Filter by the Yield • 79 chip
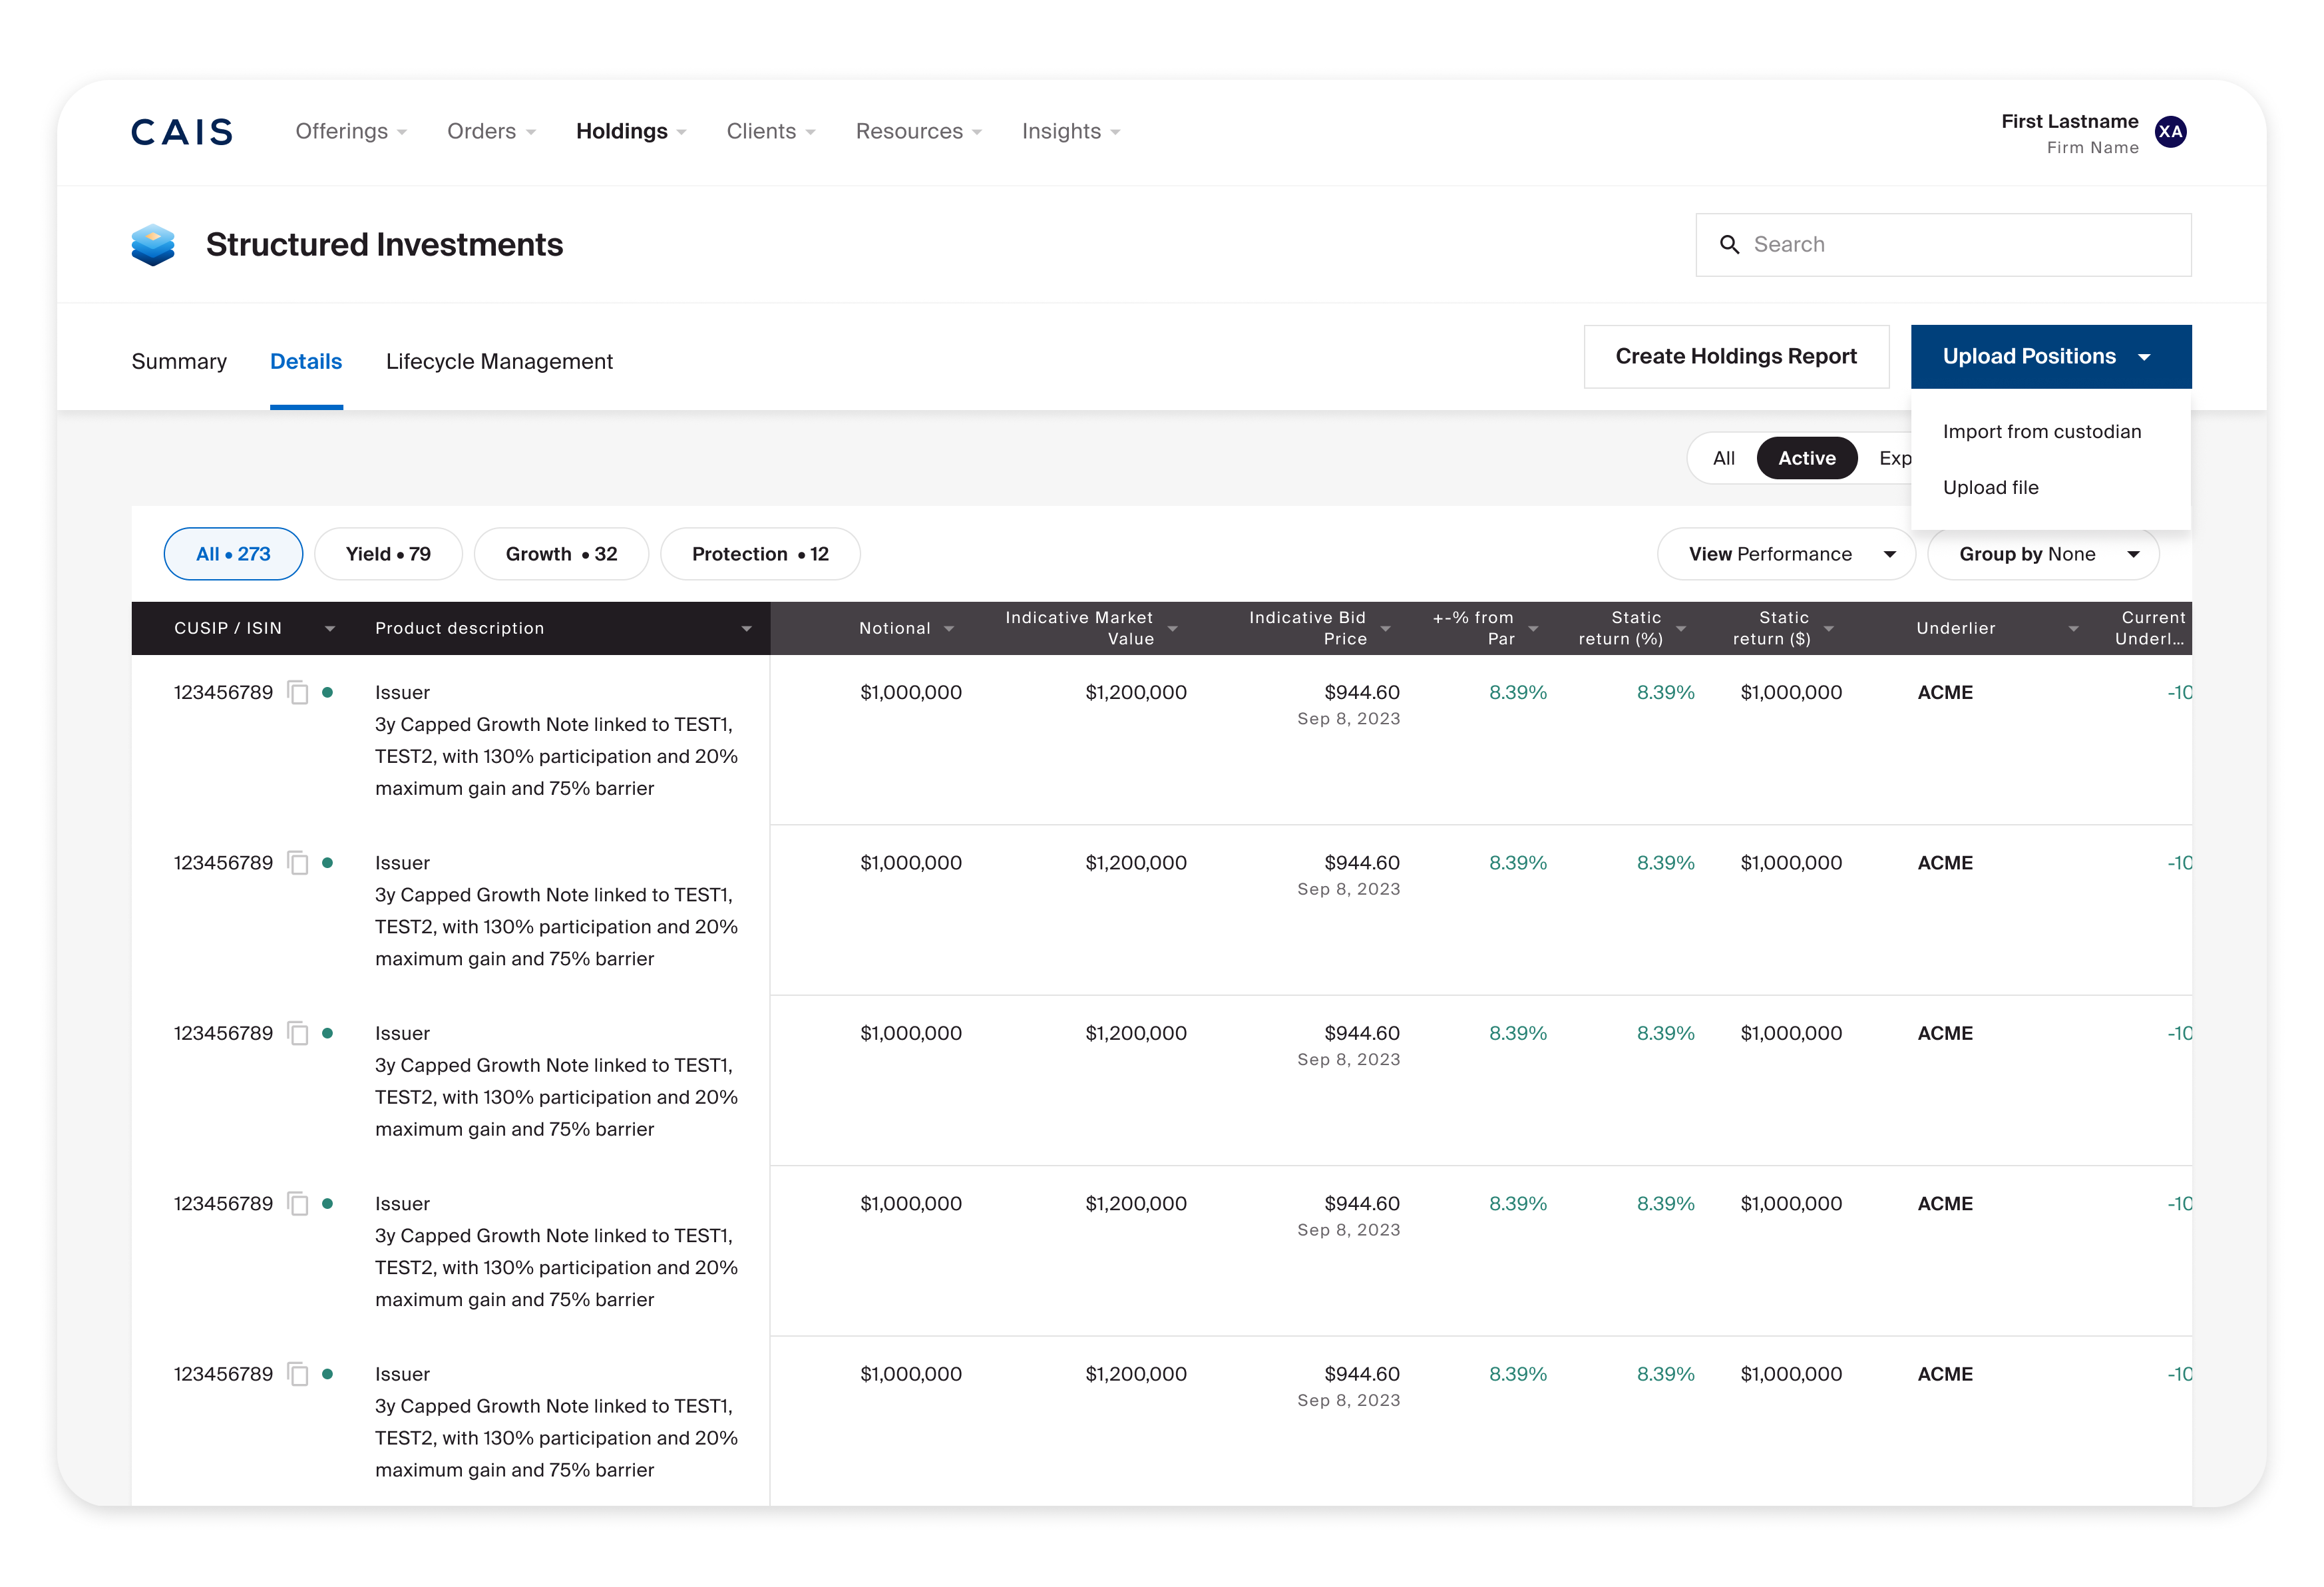 tap(388, 554)
